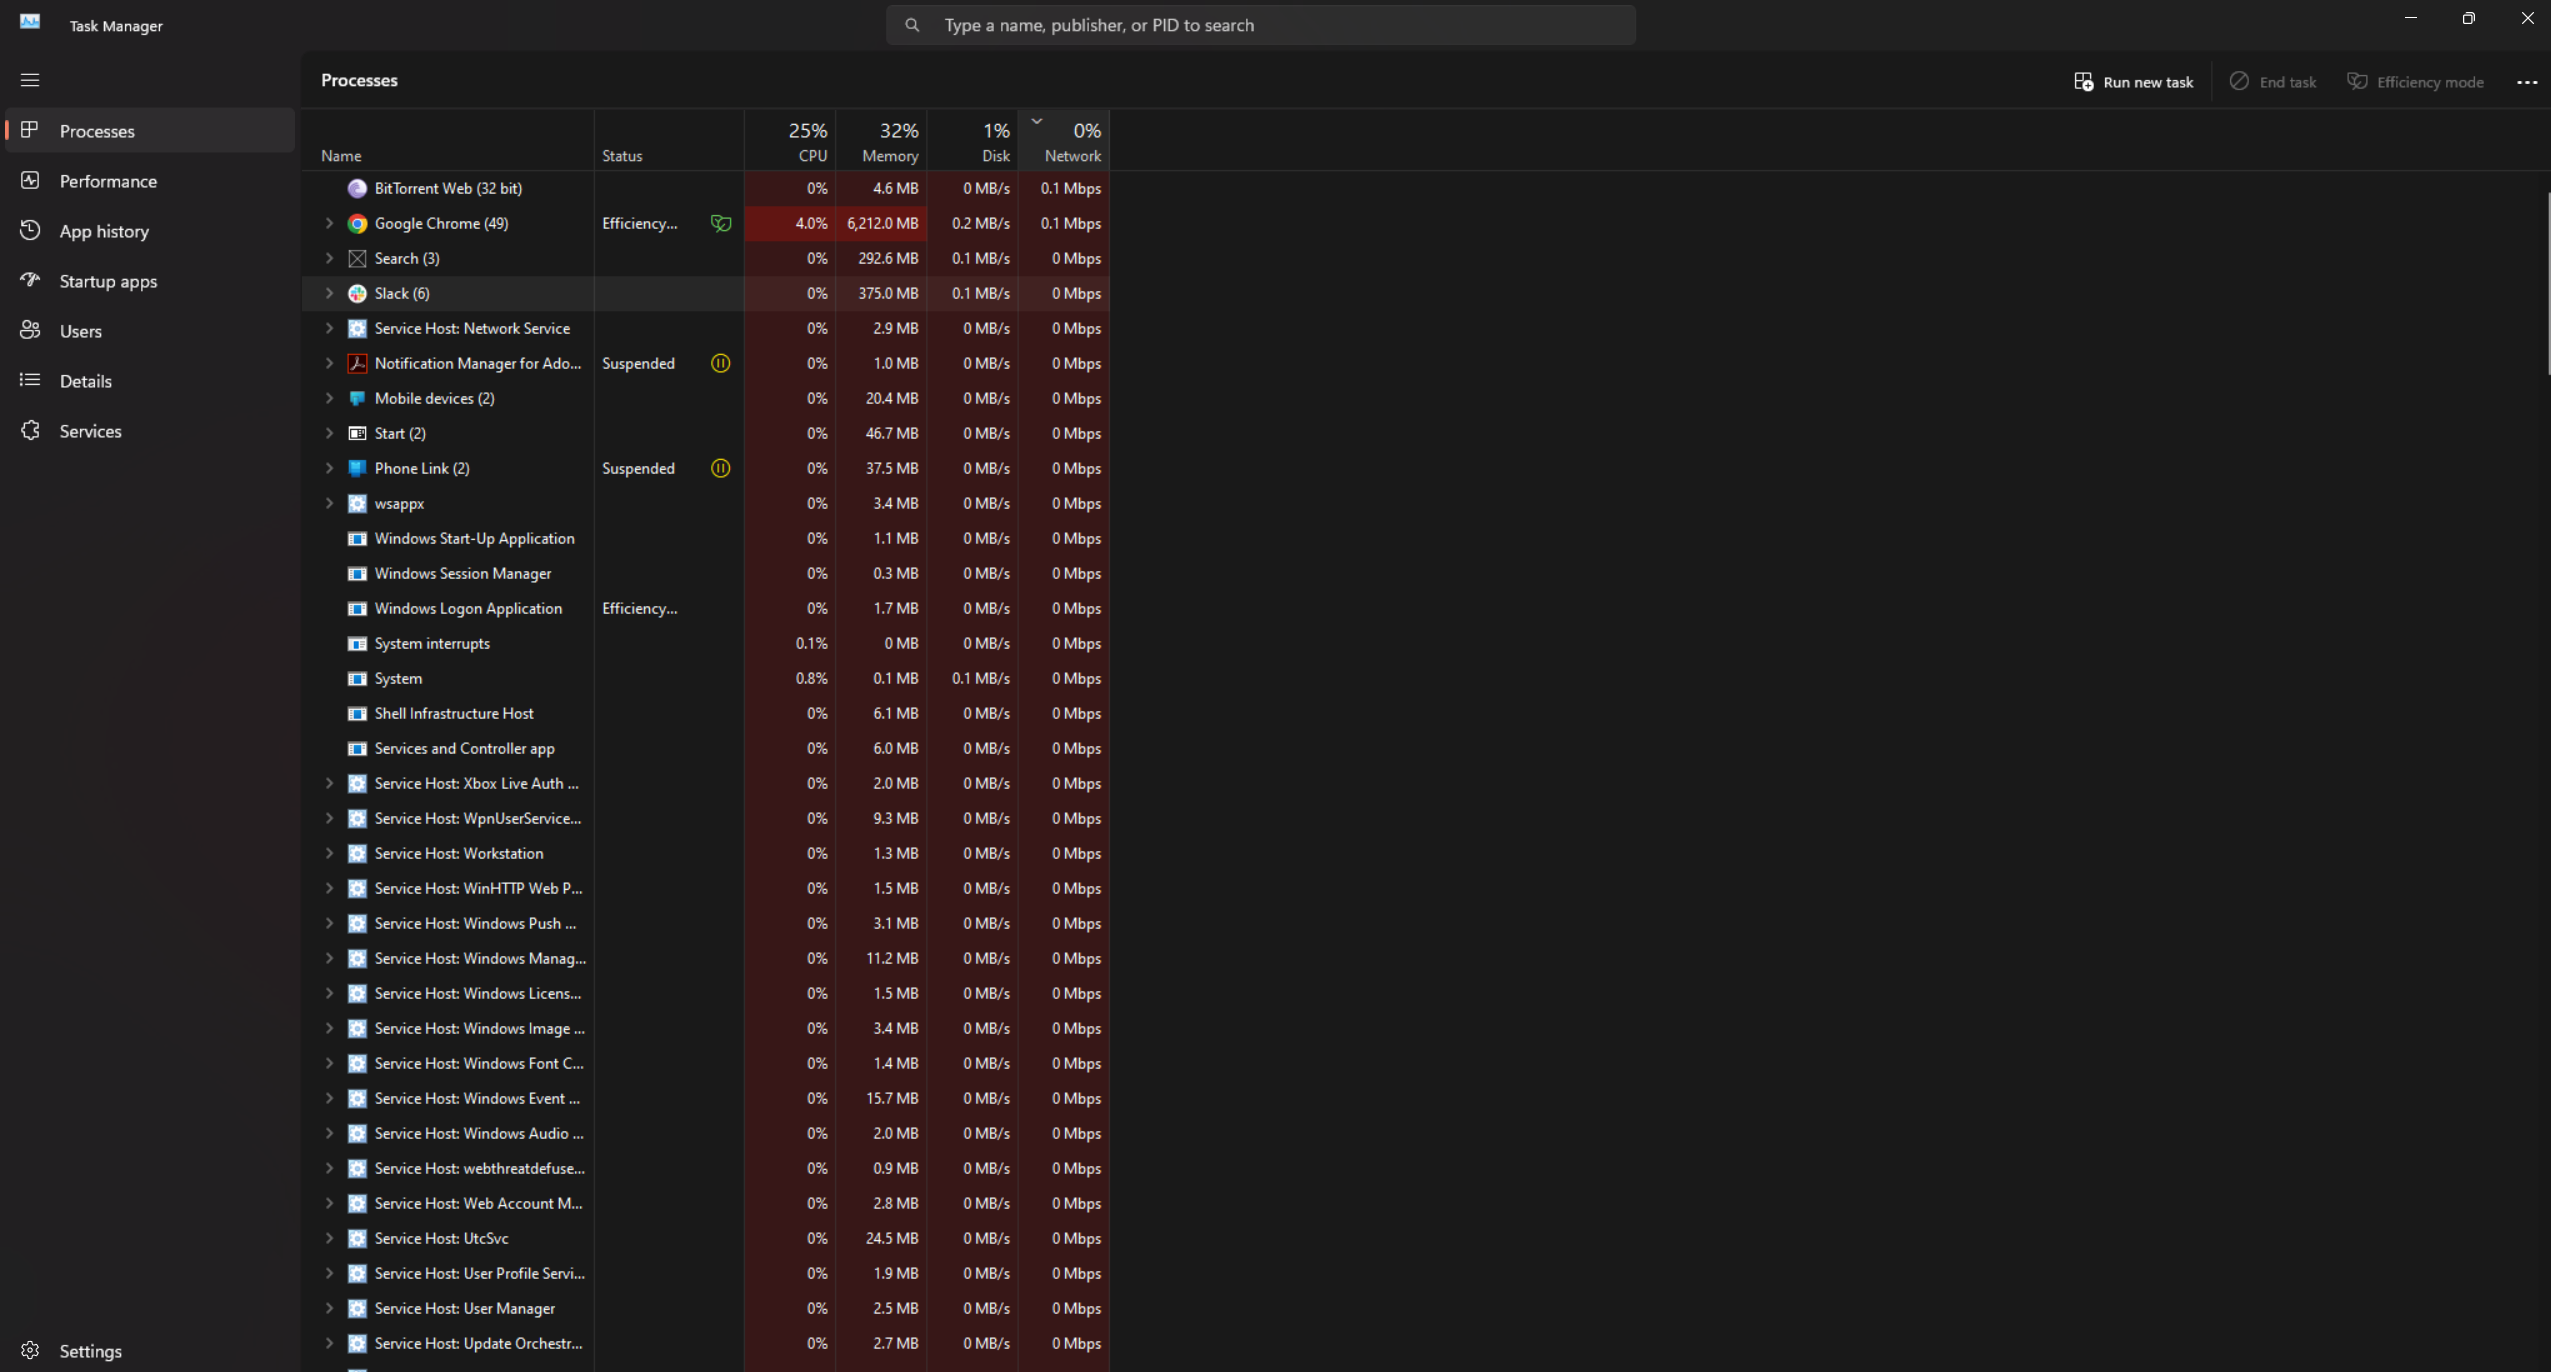Select the Windows Session Manager row
Screen dimensions: 2551x1372
(706, 573)
